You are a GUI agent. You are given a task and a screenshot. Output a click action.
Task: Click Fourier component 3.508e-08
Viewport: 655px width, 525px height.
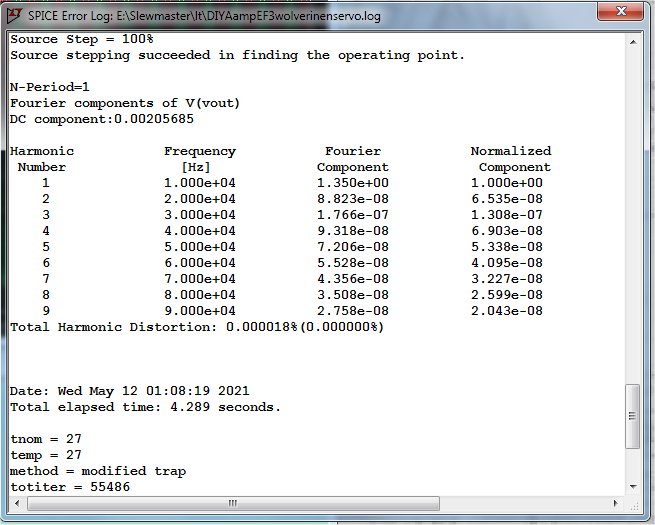tap(353, 295)
